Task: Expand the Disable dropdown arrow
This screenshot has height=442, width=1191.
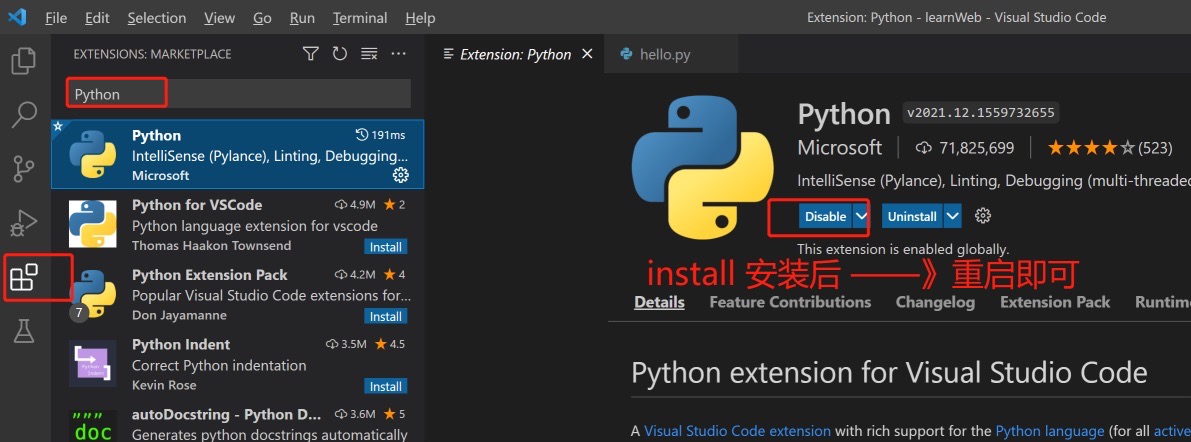Action: tap(861, 216)
